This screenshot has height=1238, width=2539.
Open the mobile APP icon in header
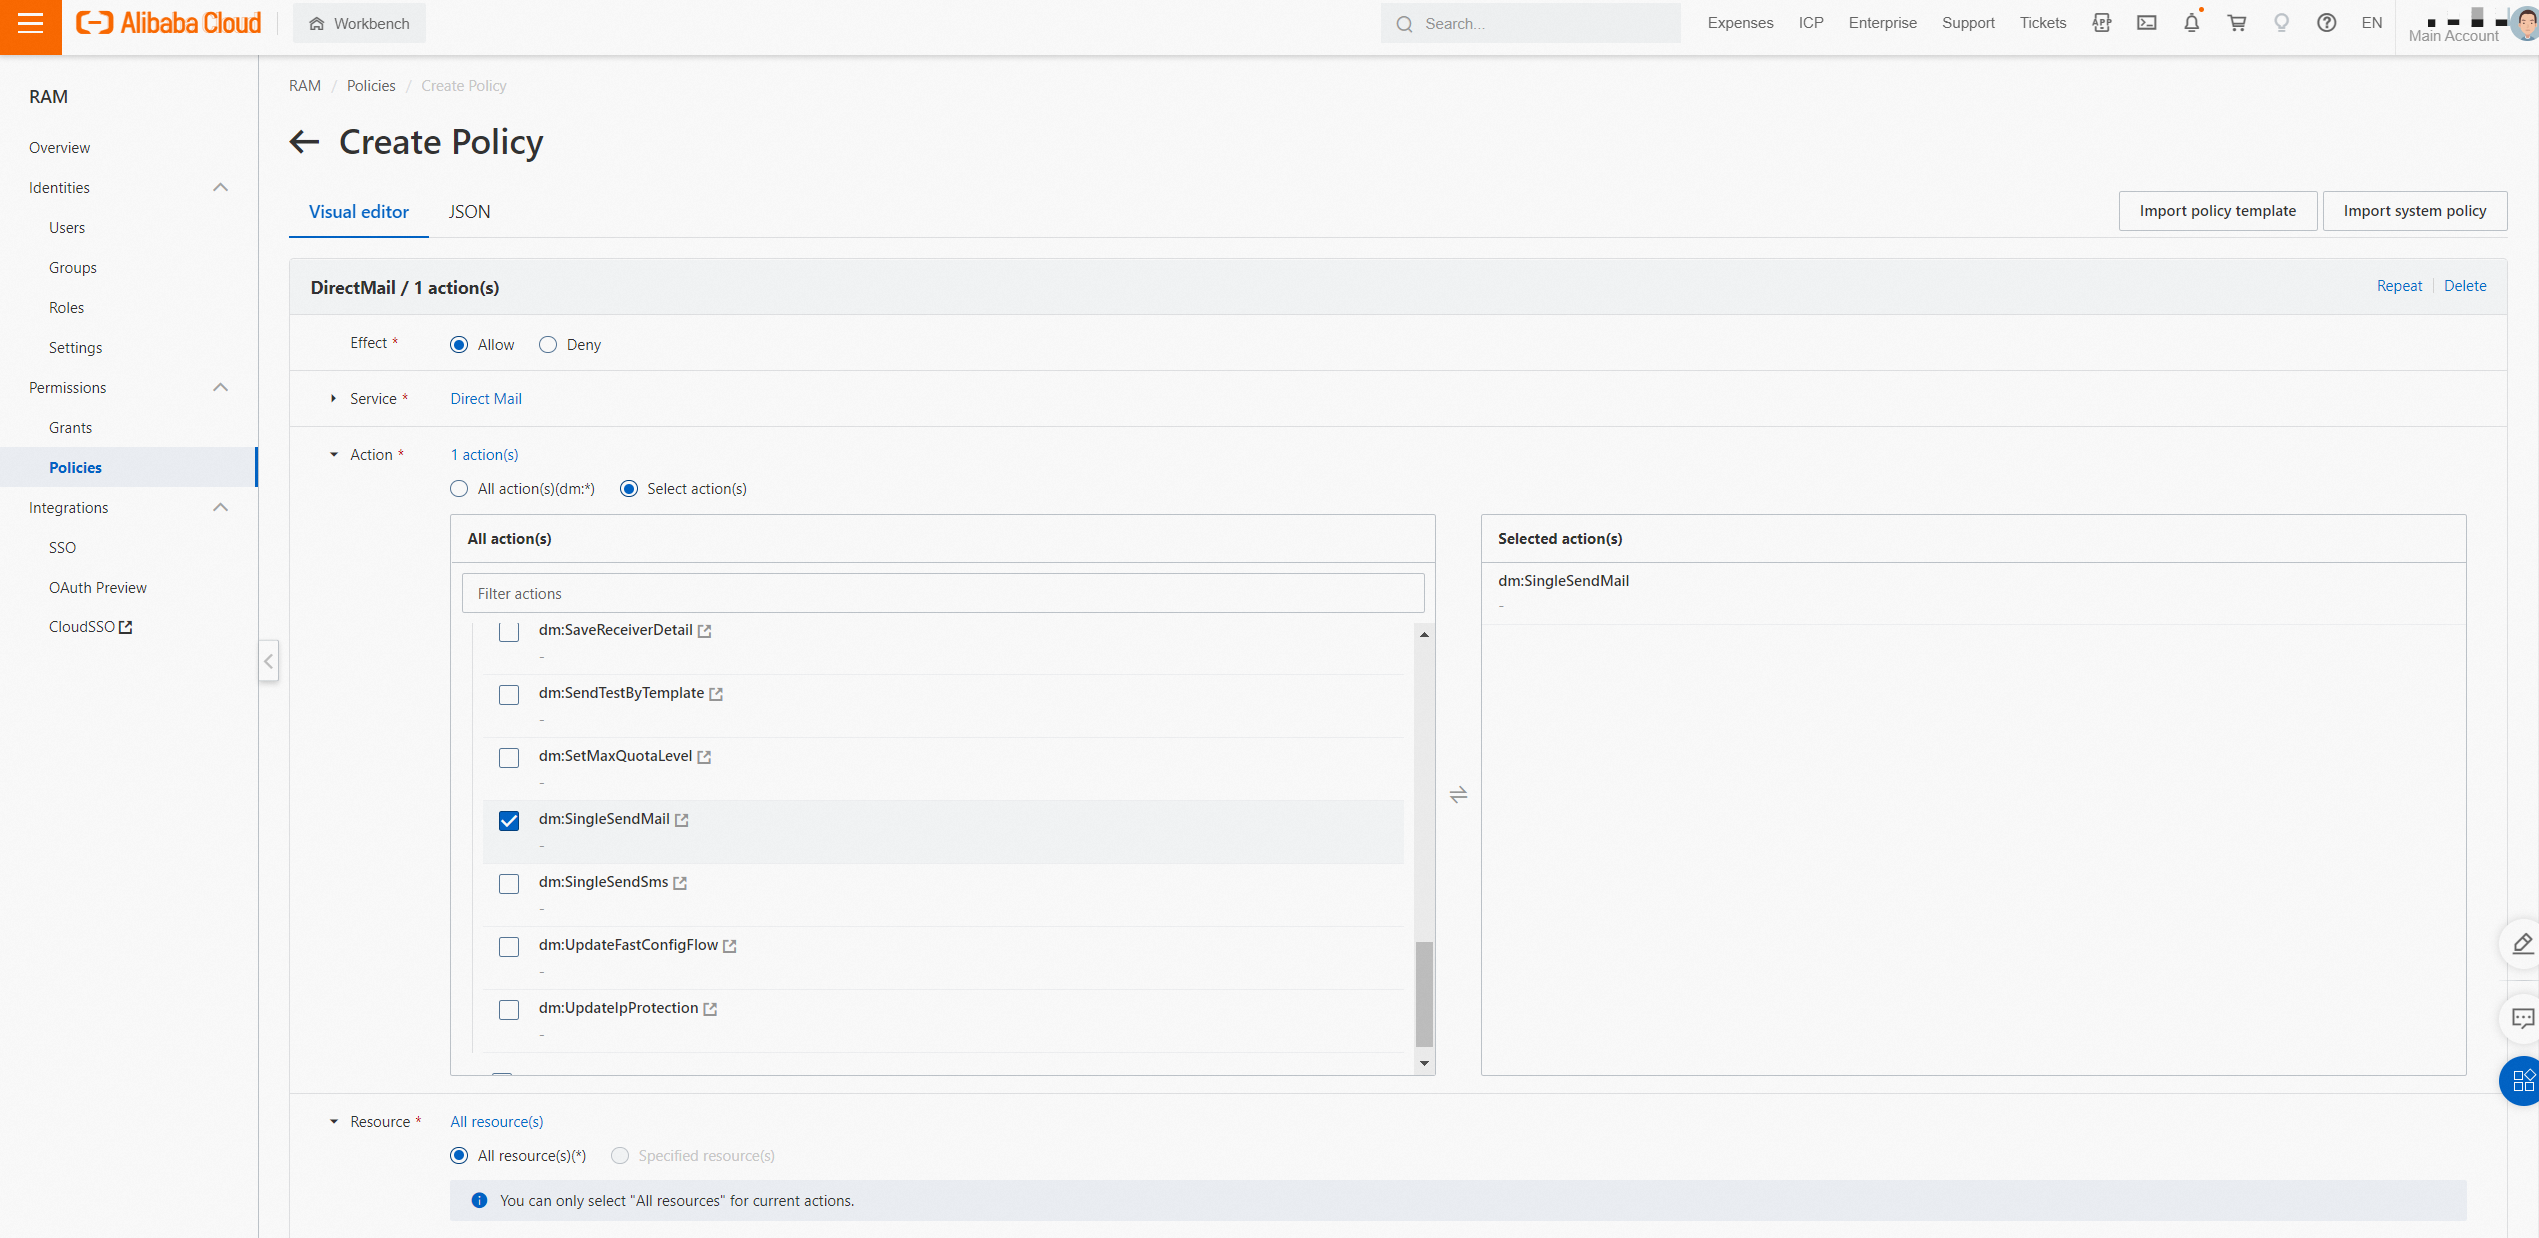[x=2102, y=23]
